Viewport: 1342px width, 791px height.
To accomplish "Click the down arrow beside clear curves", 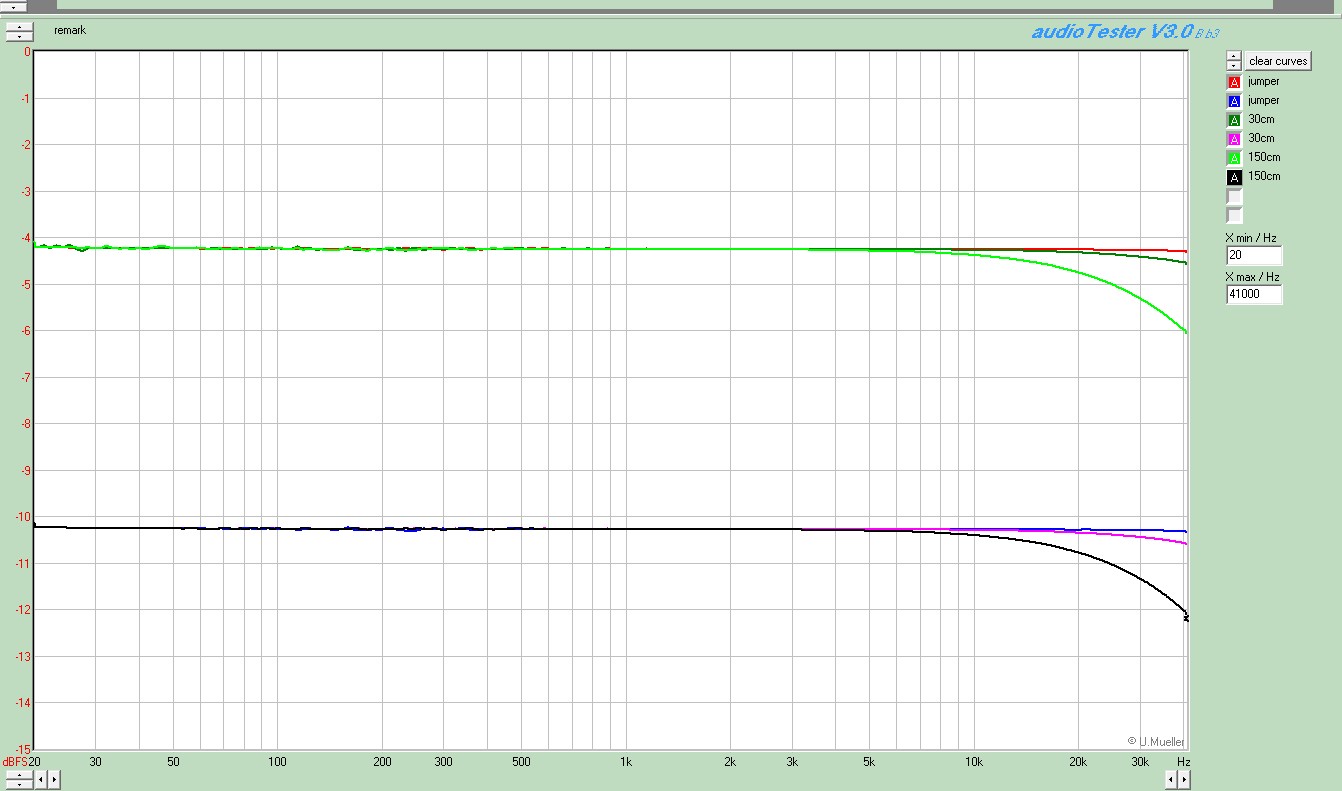I will (x=1234, y=65).
